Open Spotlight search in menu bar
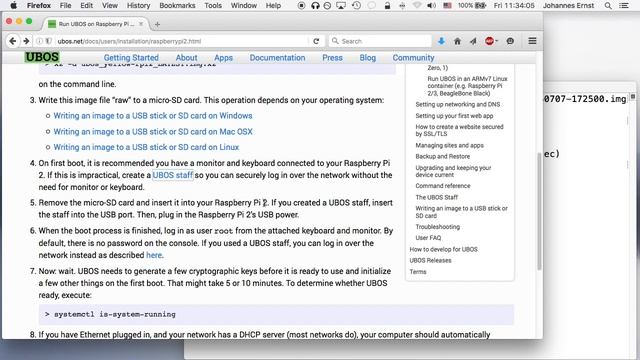 pyautogui.click(x=608, y=6)
